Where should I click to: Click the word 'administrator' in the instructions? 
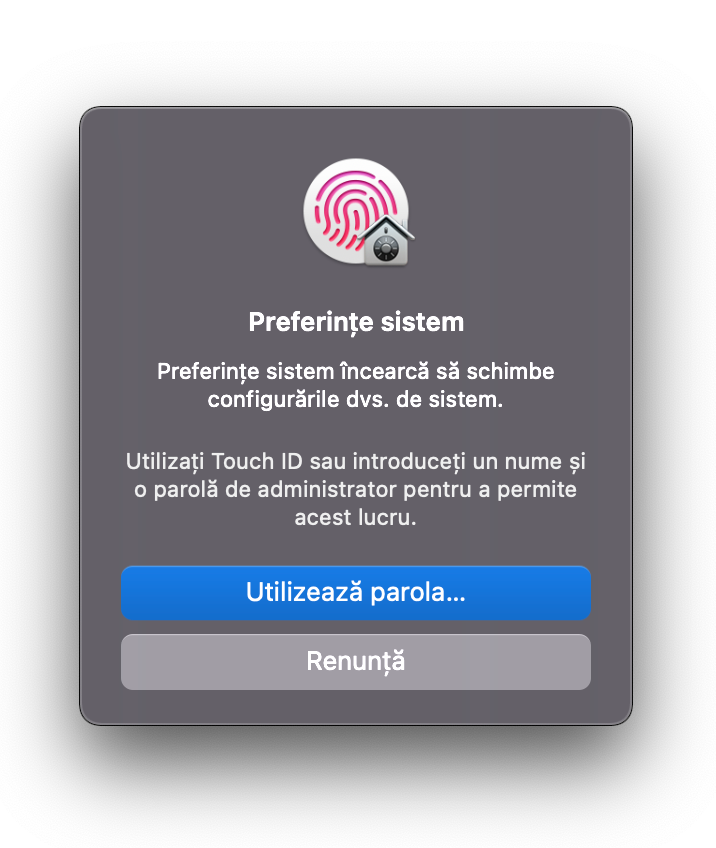327,490
